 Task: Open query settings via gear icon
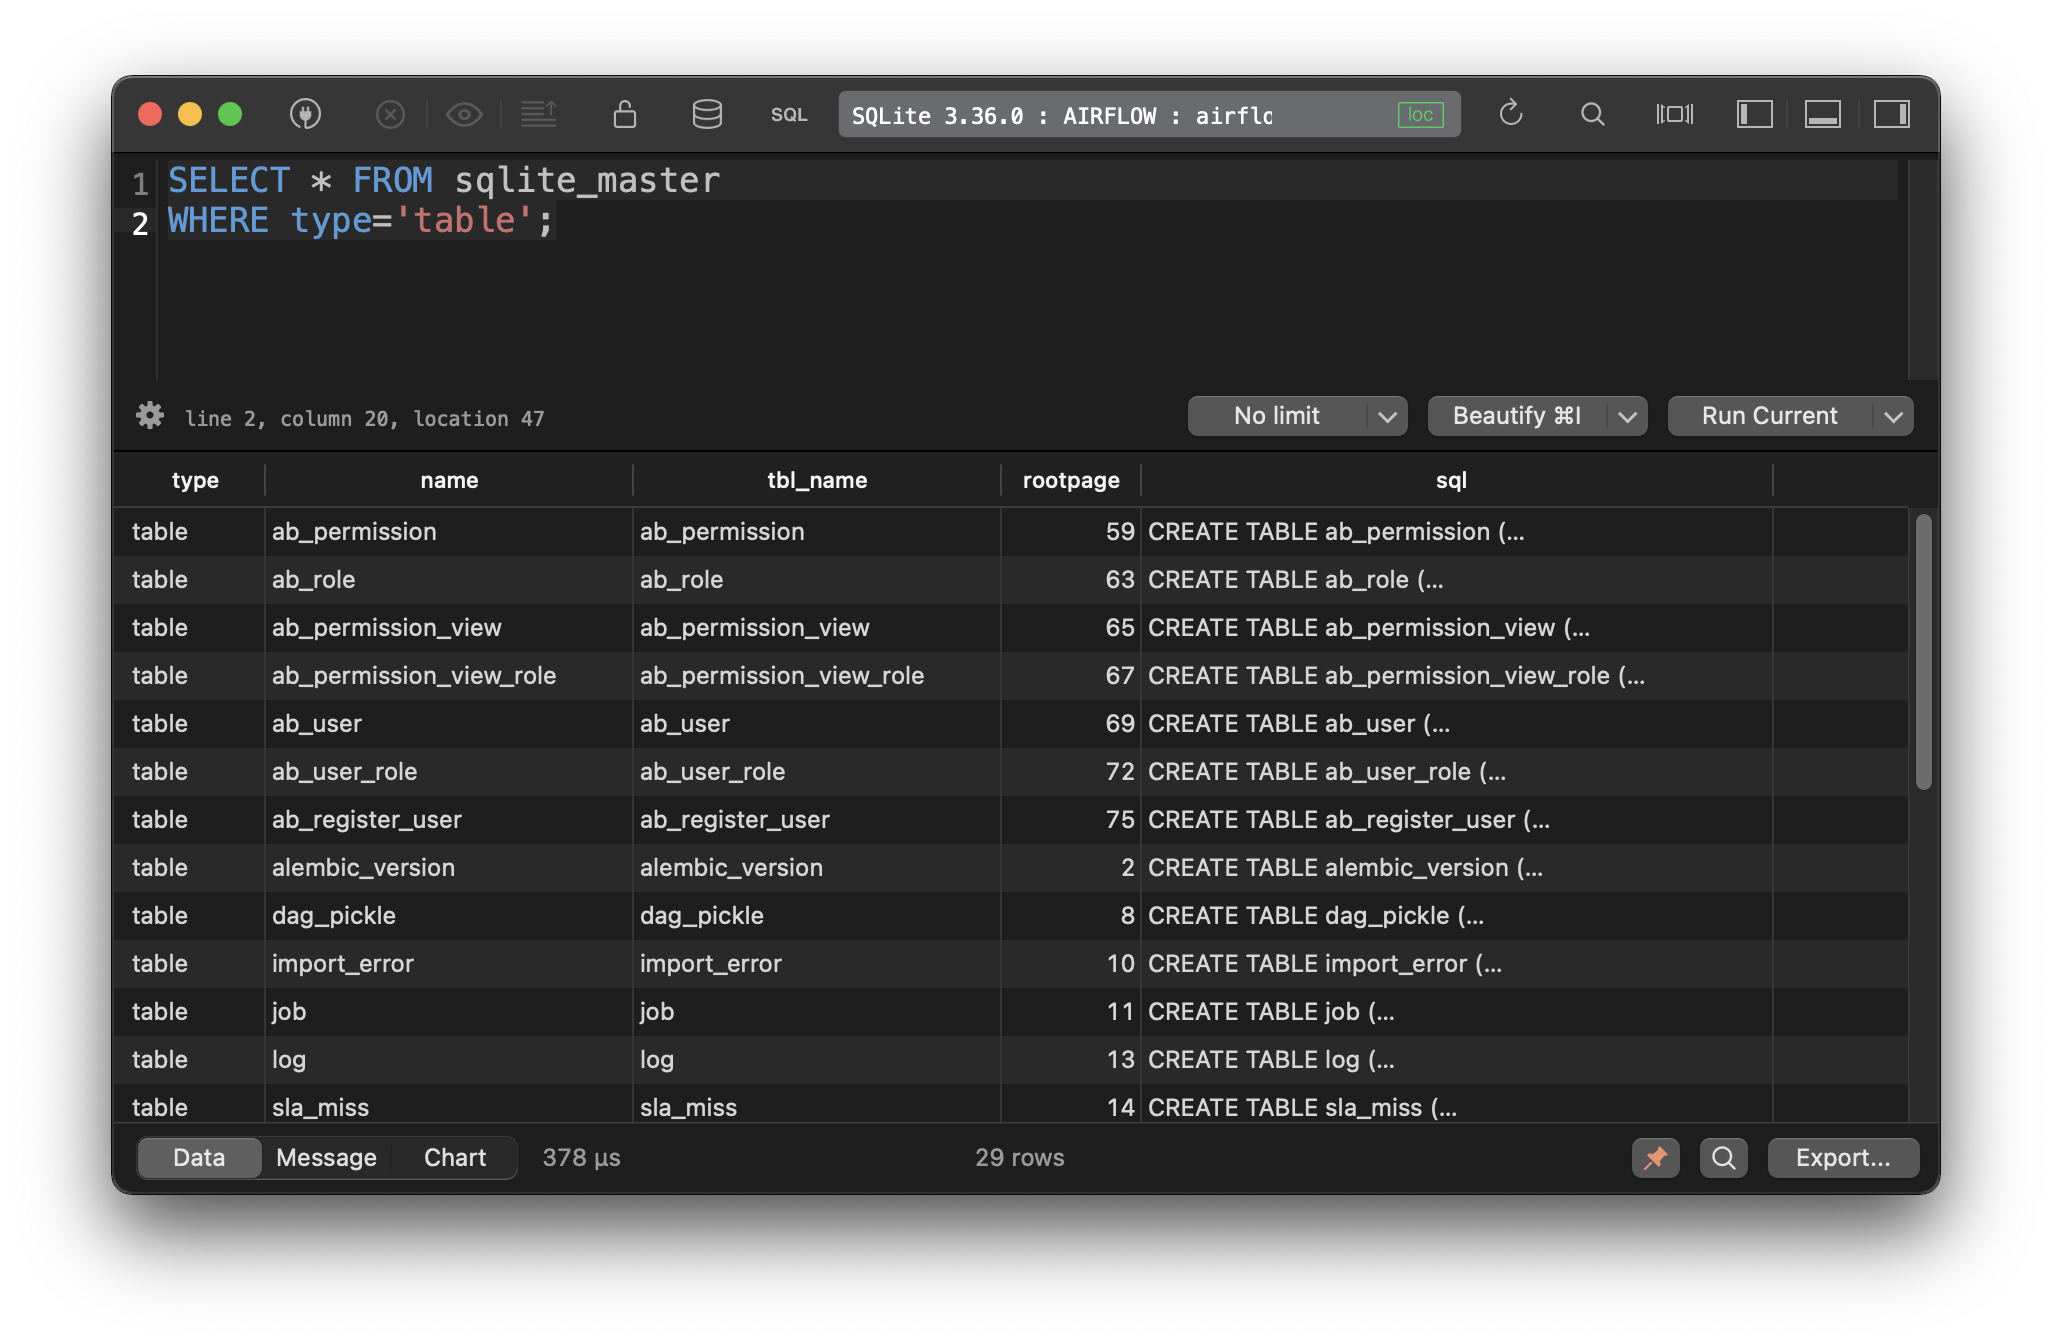[x=148, y=416]
